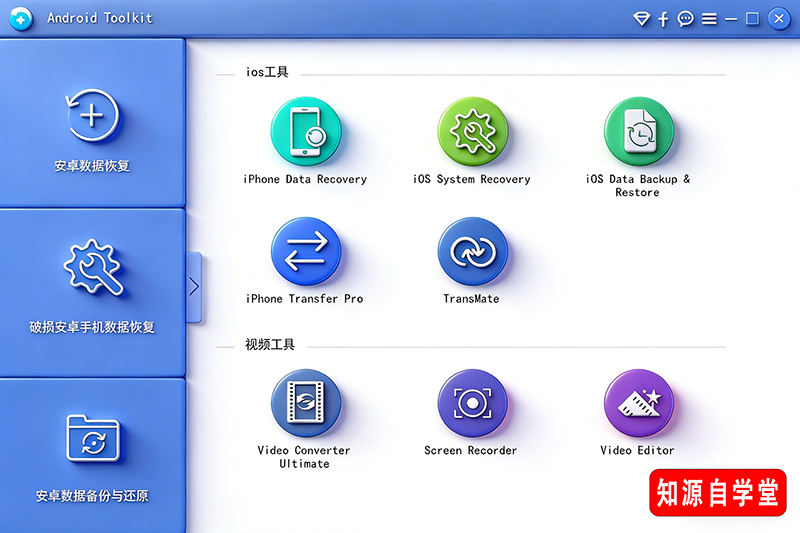This screenshot has height=533, width=800.
Task: Open iPhone Data Recovery tool icon
Action: (x=306, y=131)
